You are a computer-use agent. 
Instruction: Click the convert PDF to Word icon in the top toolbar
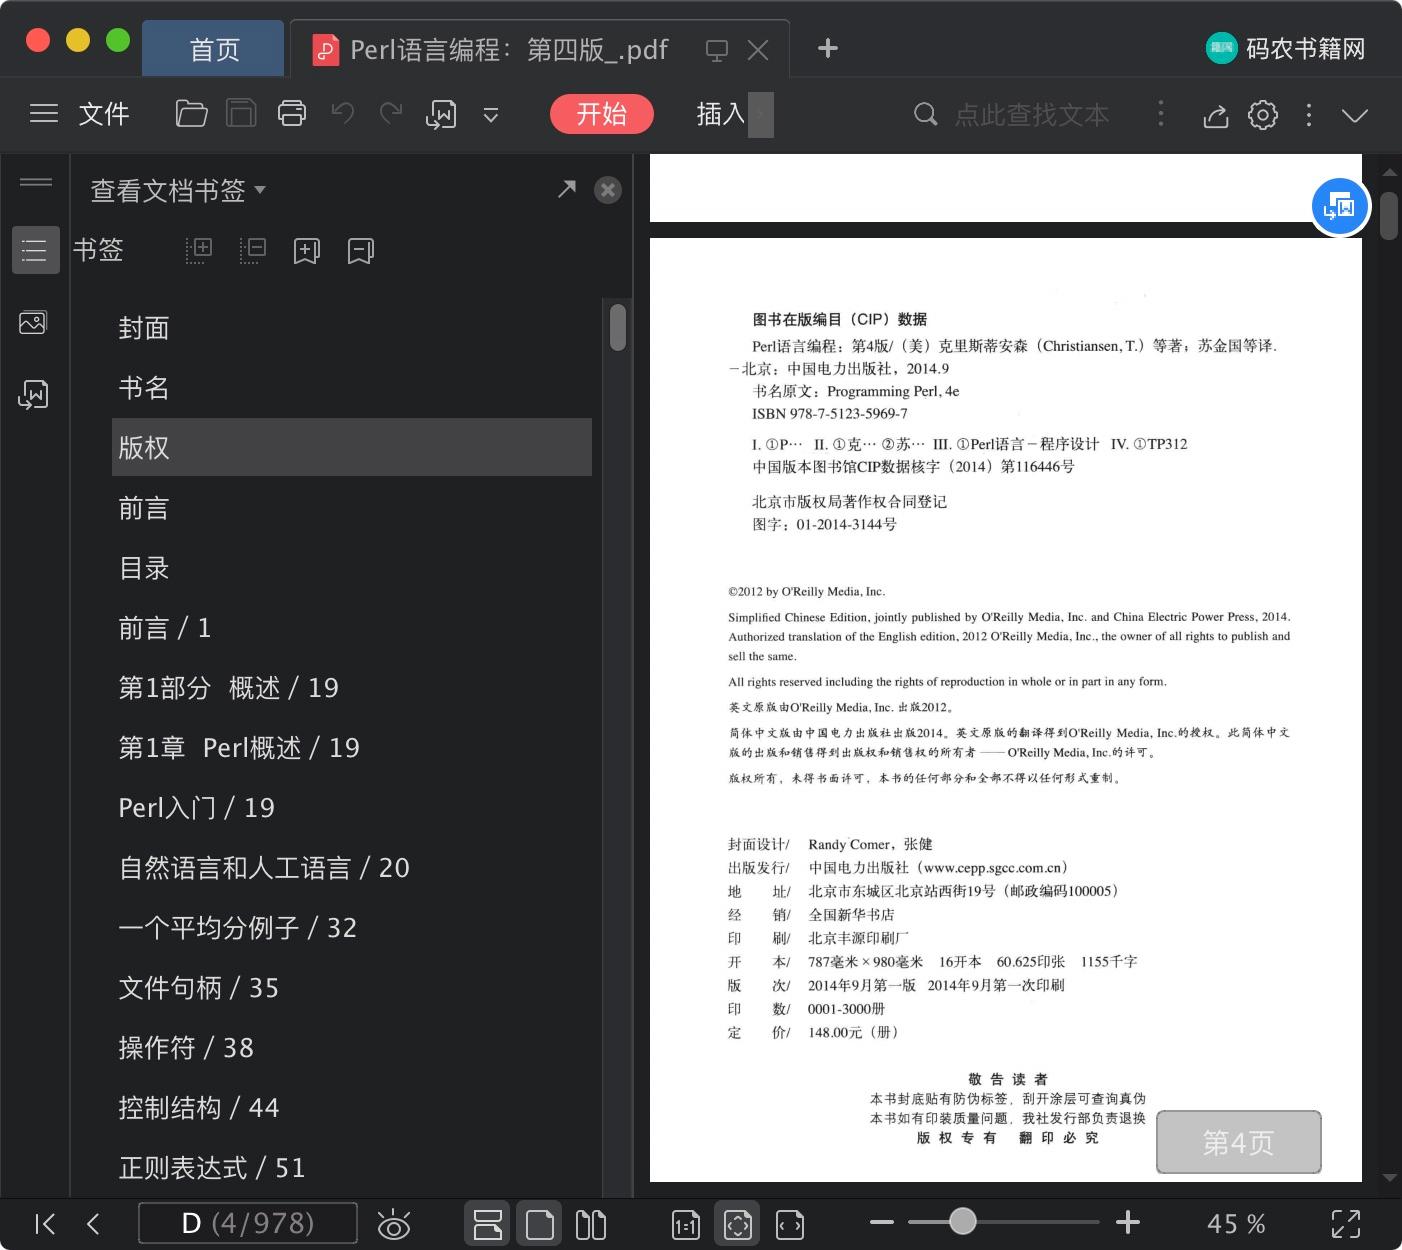[441, 115]
